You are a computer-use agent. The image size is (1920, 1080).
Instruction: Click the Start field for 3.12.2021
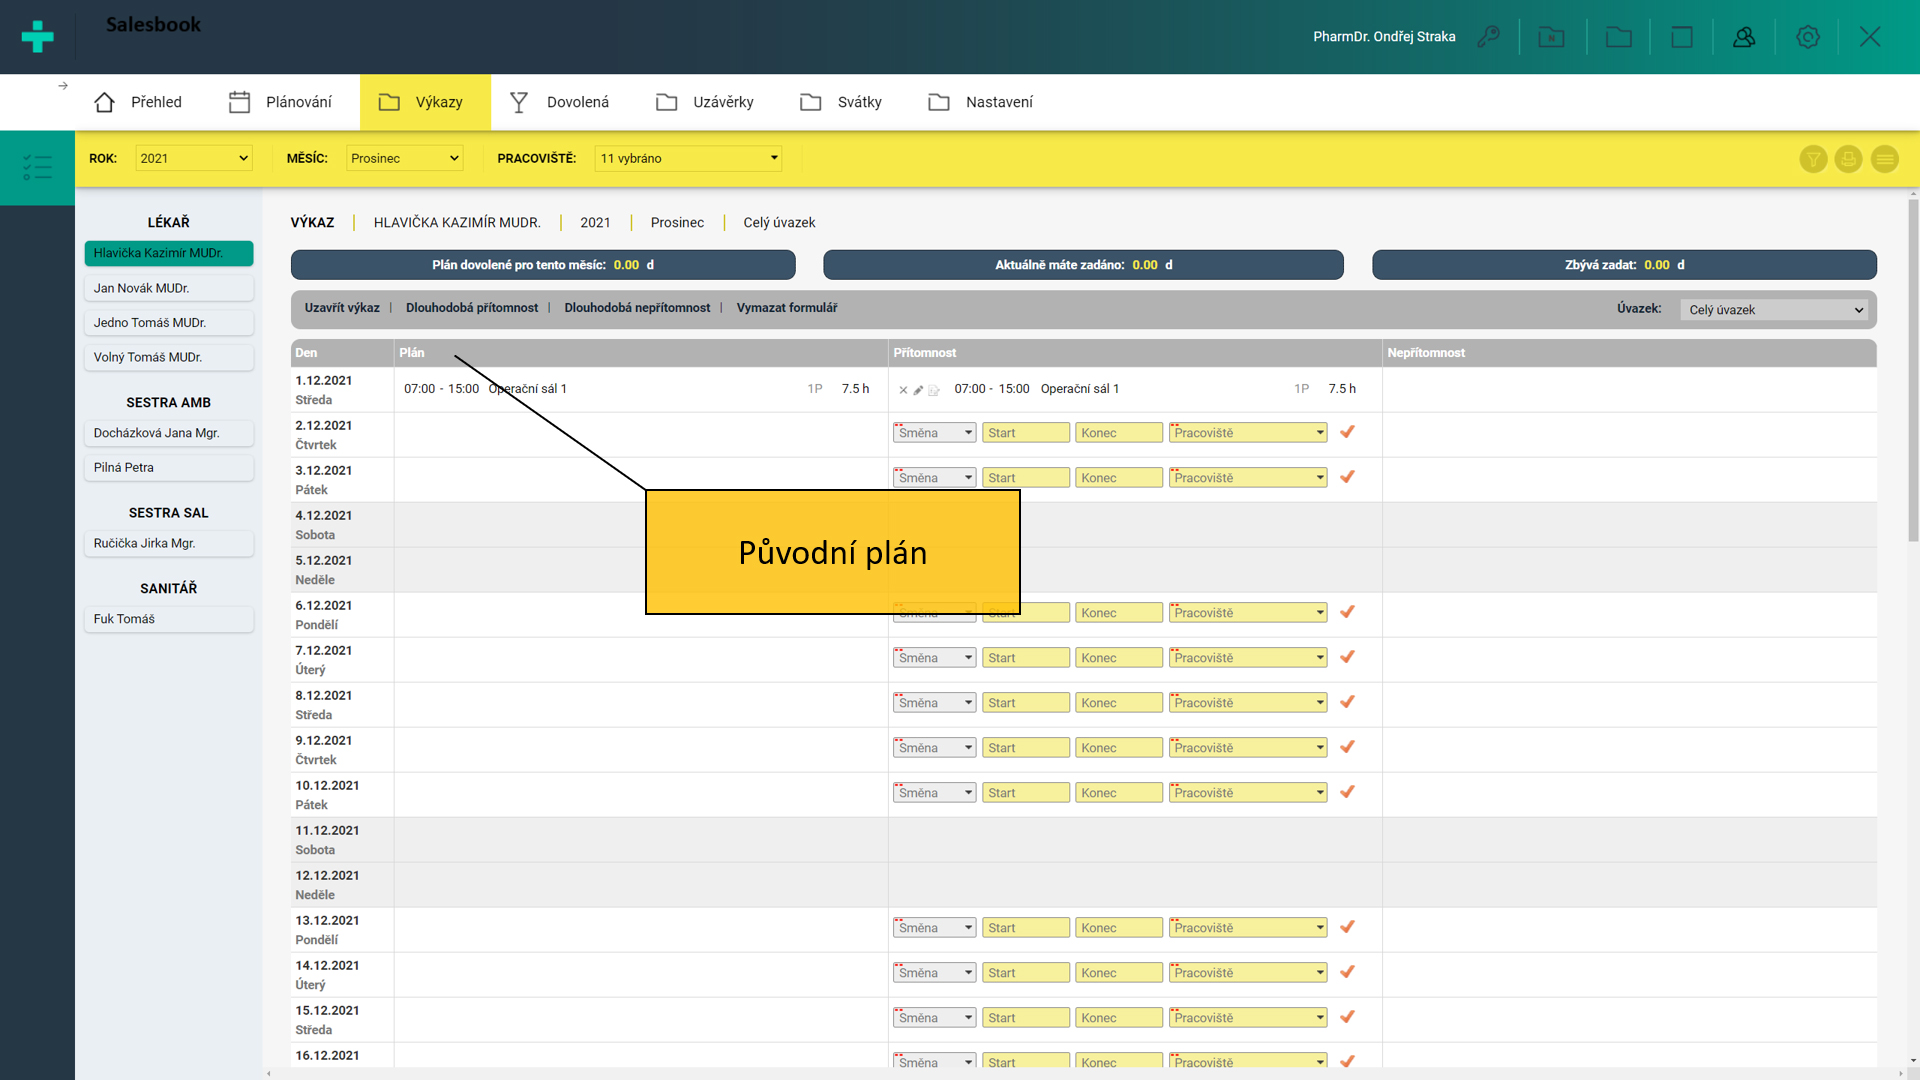[x=1025, y=478]
